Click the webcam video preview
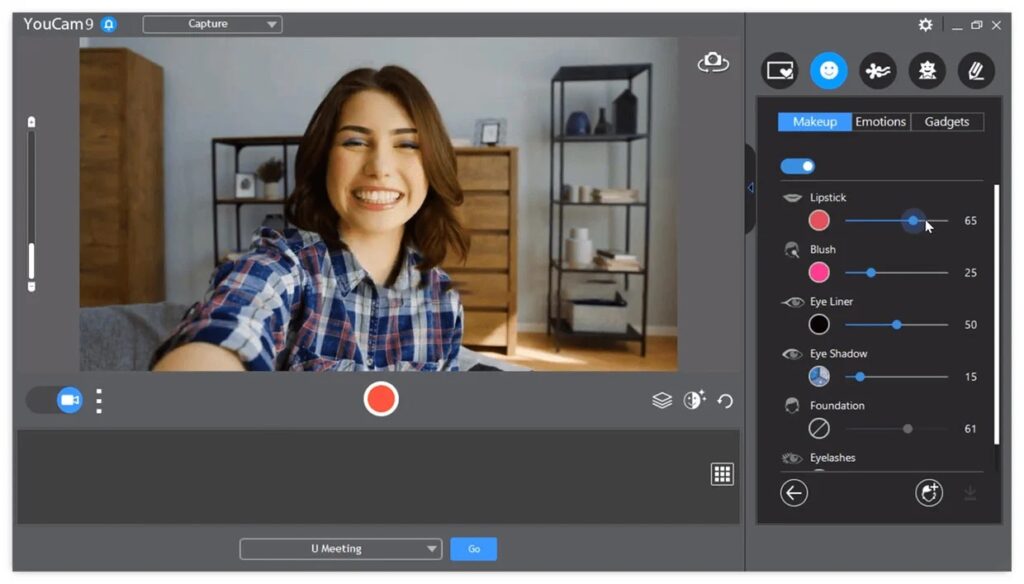This screenshot has width=1024, height=584. 379,204
